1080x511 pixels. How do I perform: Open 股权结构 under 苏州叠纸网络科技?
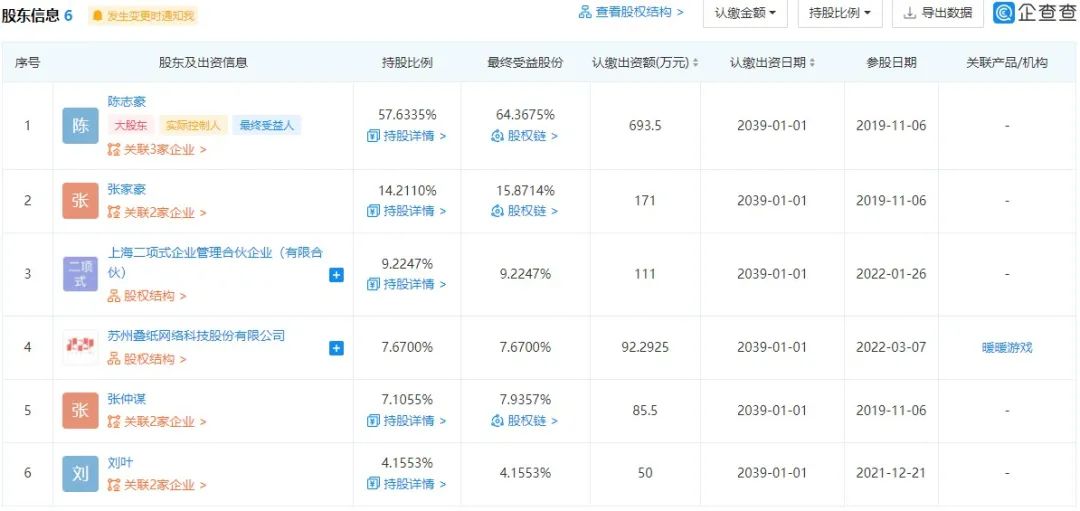click(x=147, y=359)
